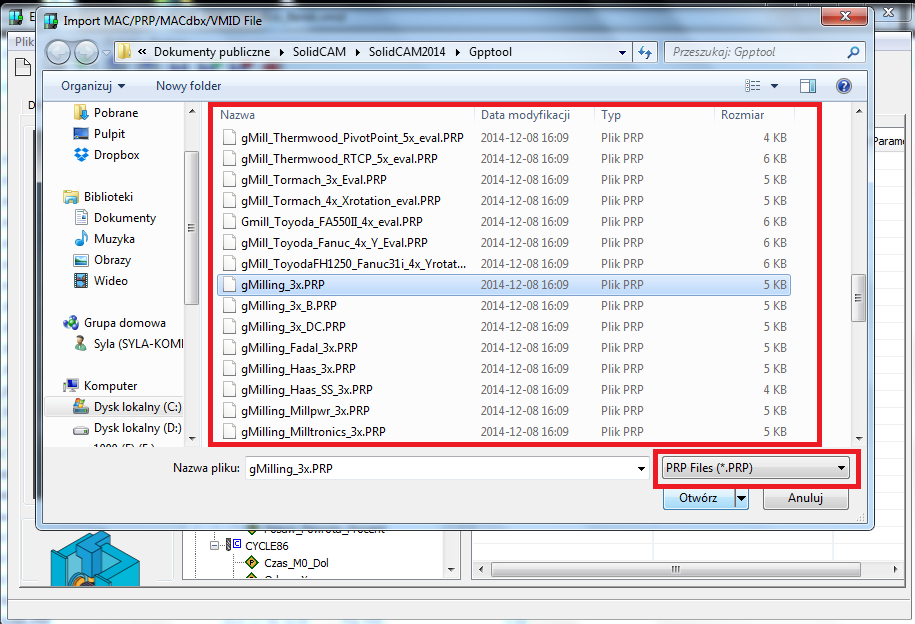The height and width of the screenshot is (624, 915).
Task: Click the refresh icon beside address bar
Action: [645, 52]
